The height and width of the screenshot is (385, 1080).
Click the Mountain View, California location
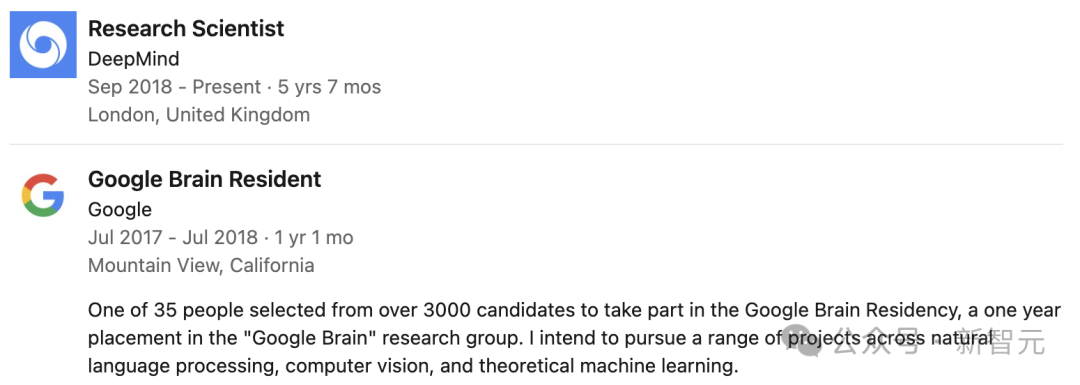pos(201,265)
